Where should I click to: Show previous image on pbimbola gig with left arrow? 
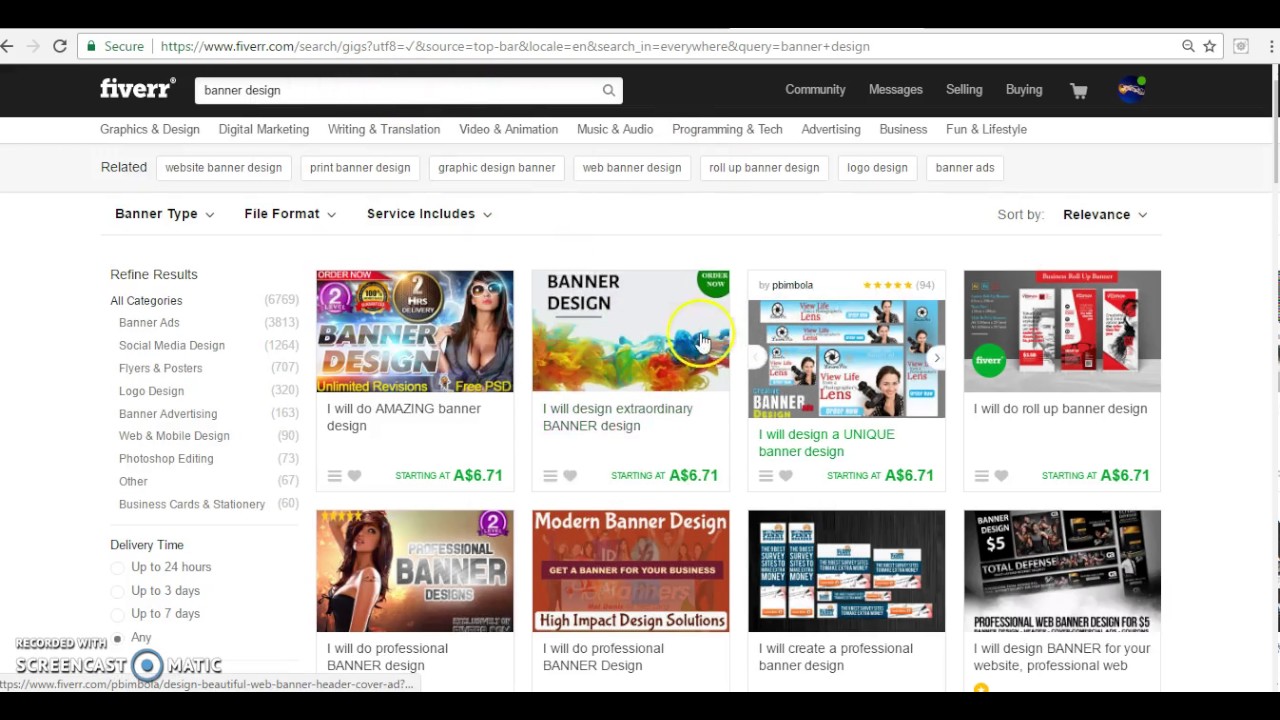pyautogui.click(x=757, y=358)
